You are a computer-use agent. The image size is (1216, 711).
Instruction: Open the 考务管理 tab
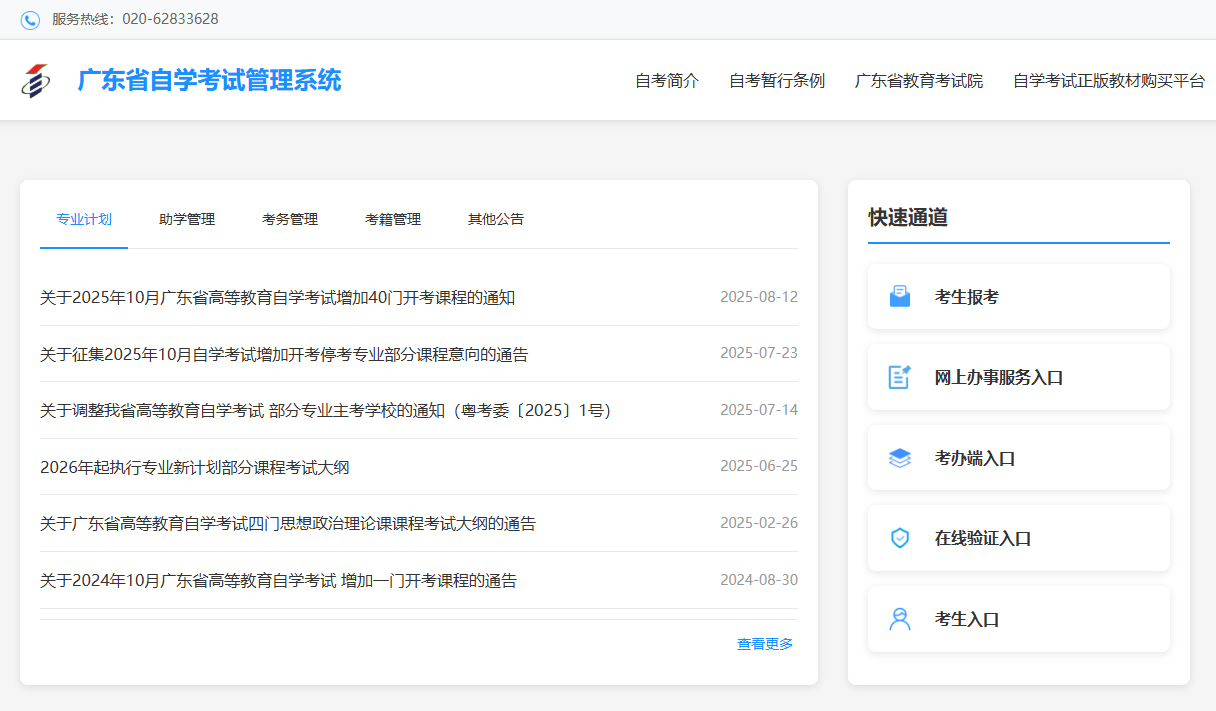[290, 219]
